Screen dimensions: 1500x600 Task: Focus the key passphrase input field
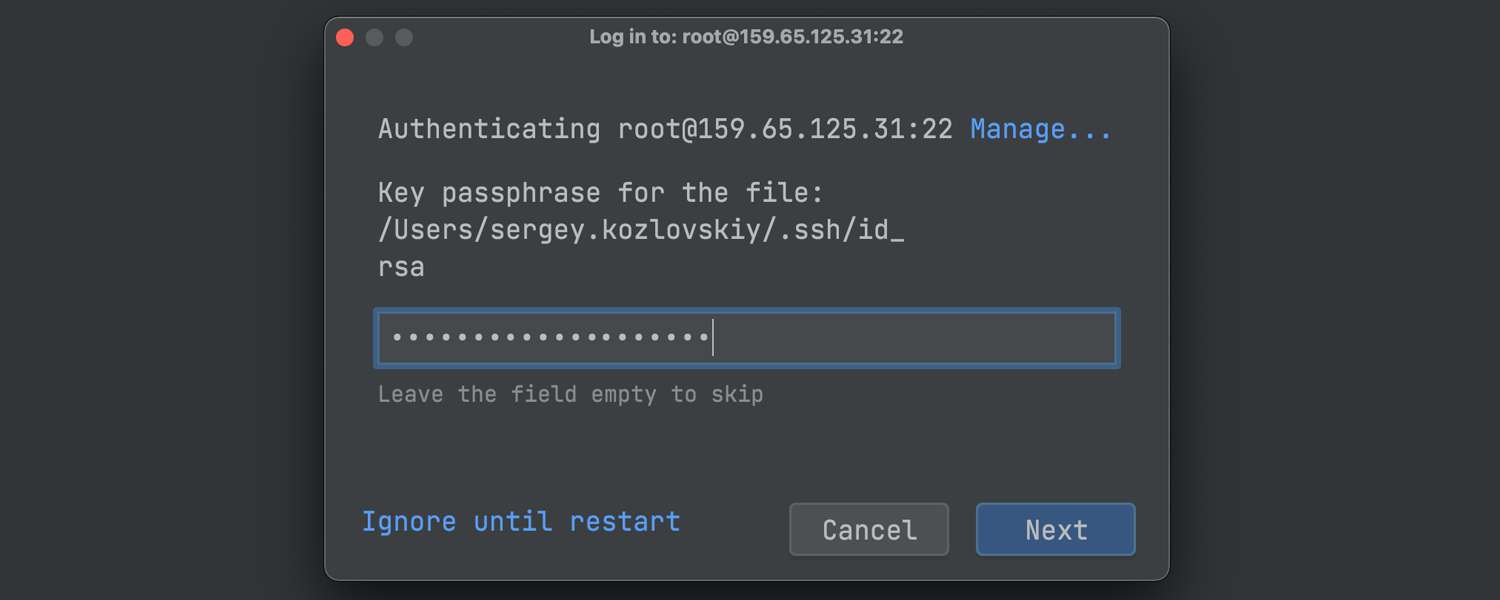coord(747,338)
